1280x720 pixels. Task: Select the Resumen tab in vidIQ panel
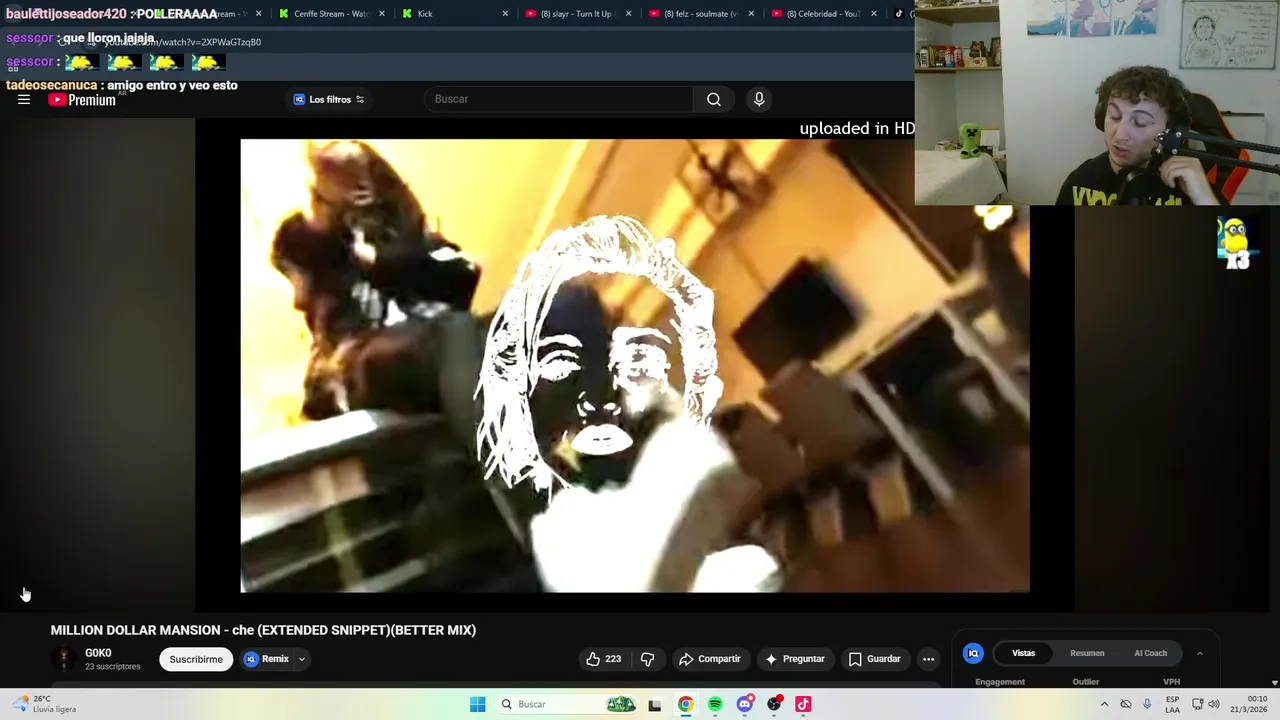pyautogui.click(x=1087, y=653)
